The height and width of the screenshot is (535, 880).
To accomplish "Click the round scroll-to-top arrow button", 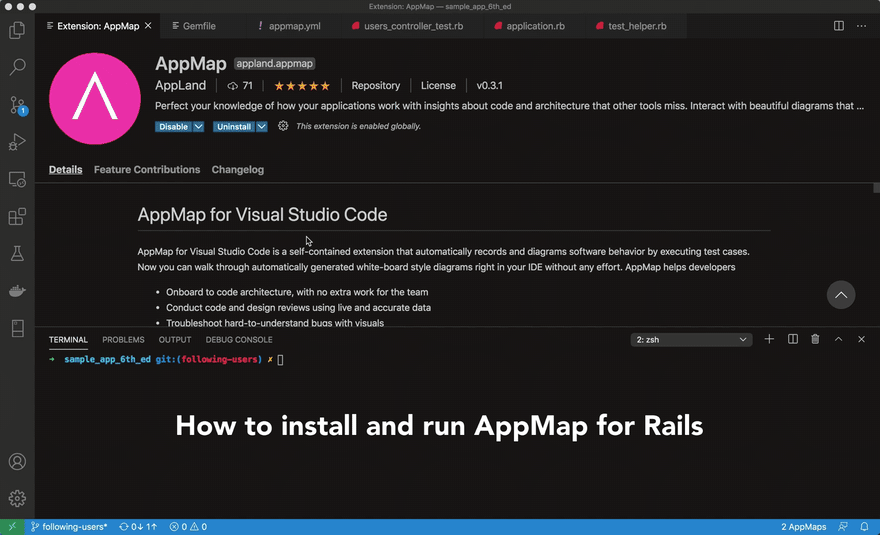I will [x=841, y=295].
